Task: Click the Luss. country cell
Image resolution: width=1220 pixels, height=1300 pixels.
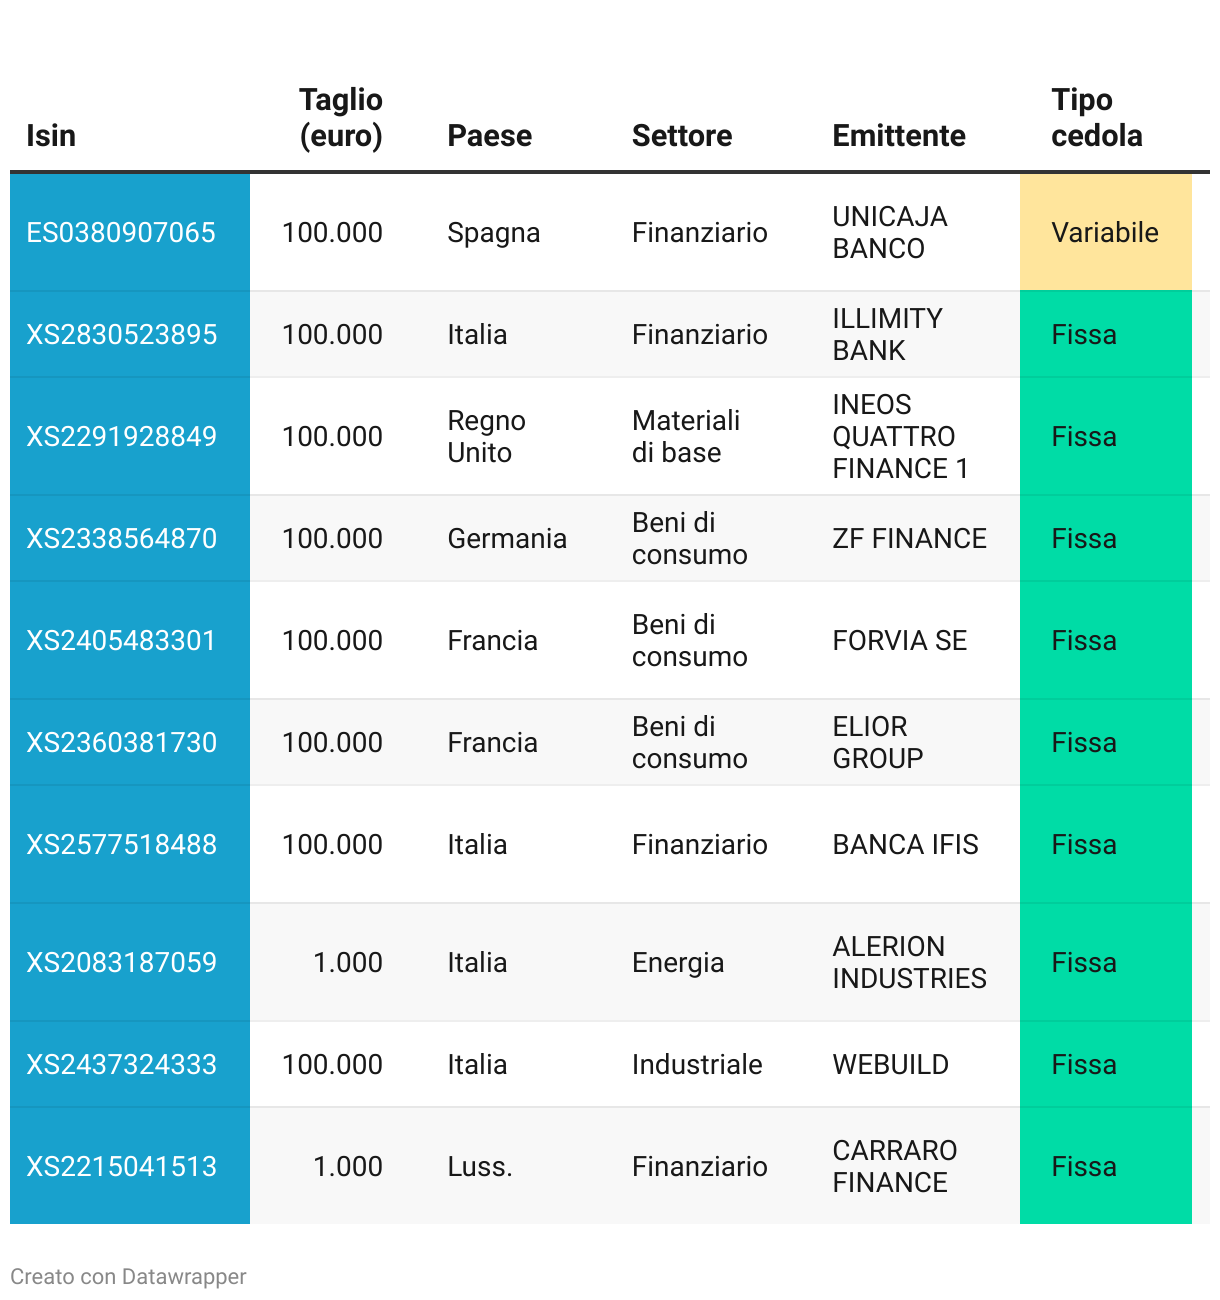Action: pyautogui.click(x=480, y=1166)
